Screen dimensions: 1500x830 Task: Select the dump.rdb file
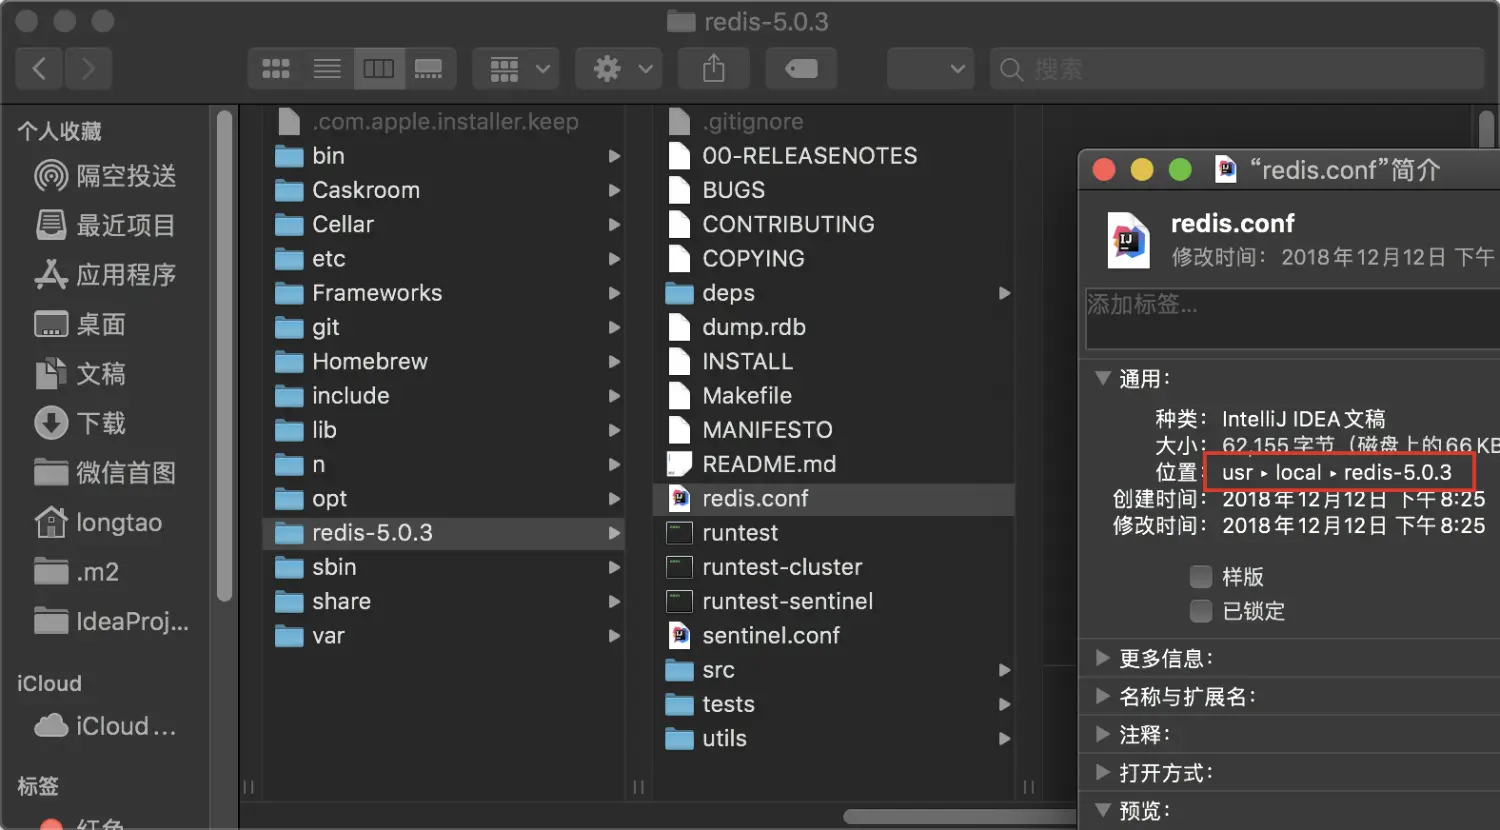pos(834,327)
